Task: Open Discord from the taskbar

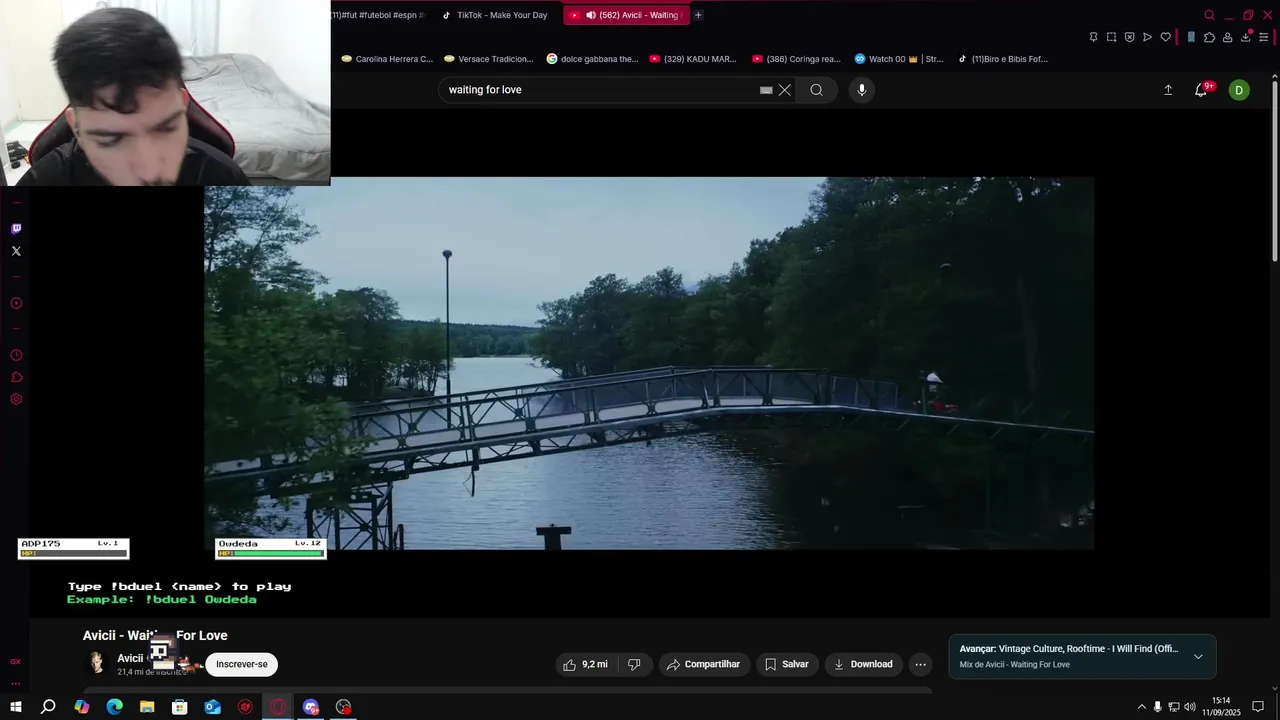Action: (311, 707)
